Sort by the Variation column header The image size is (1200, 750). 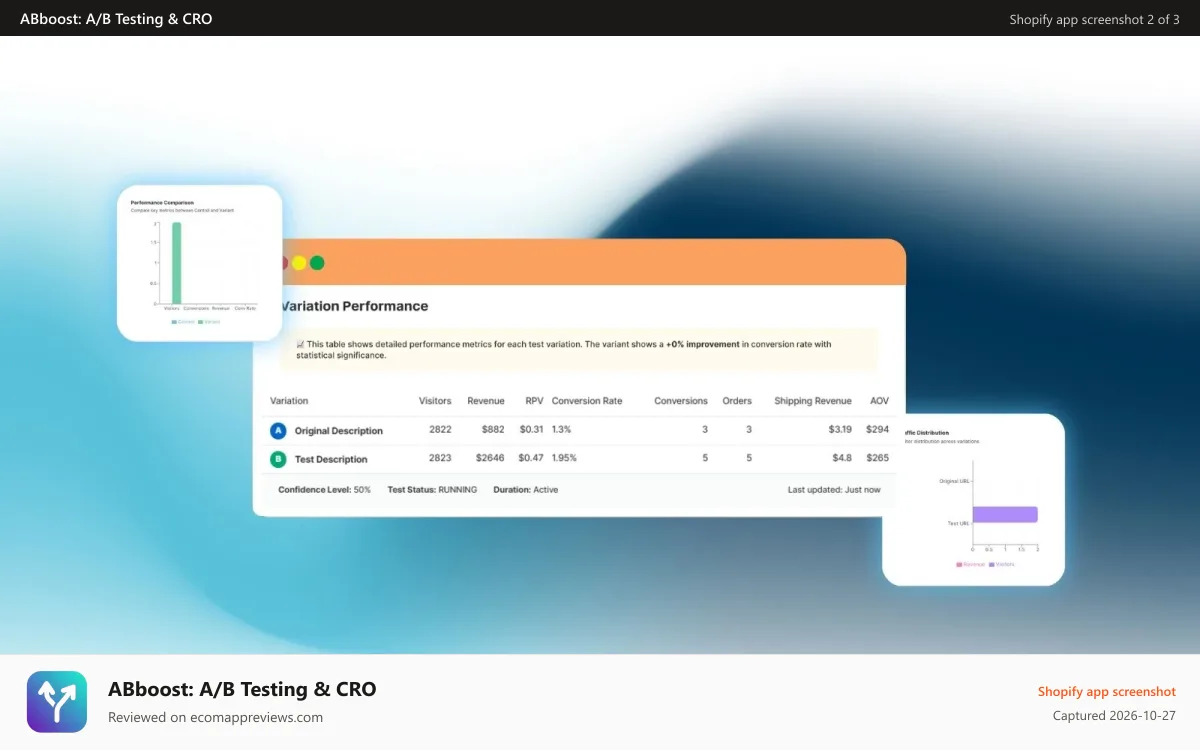pos(289,401)
